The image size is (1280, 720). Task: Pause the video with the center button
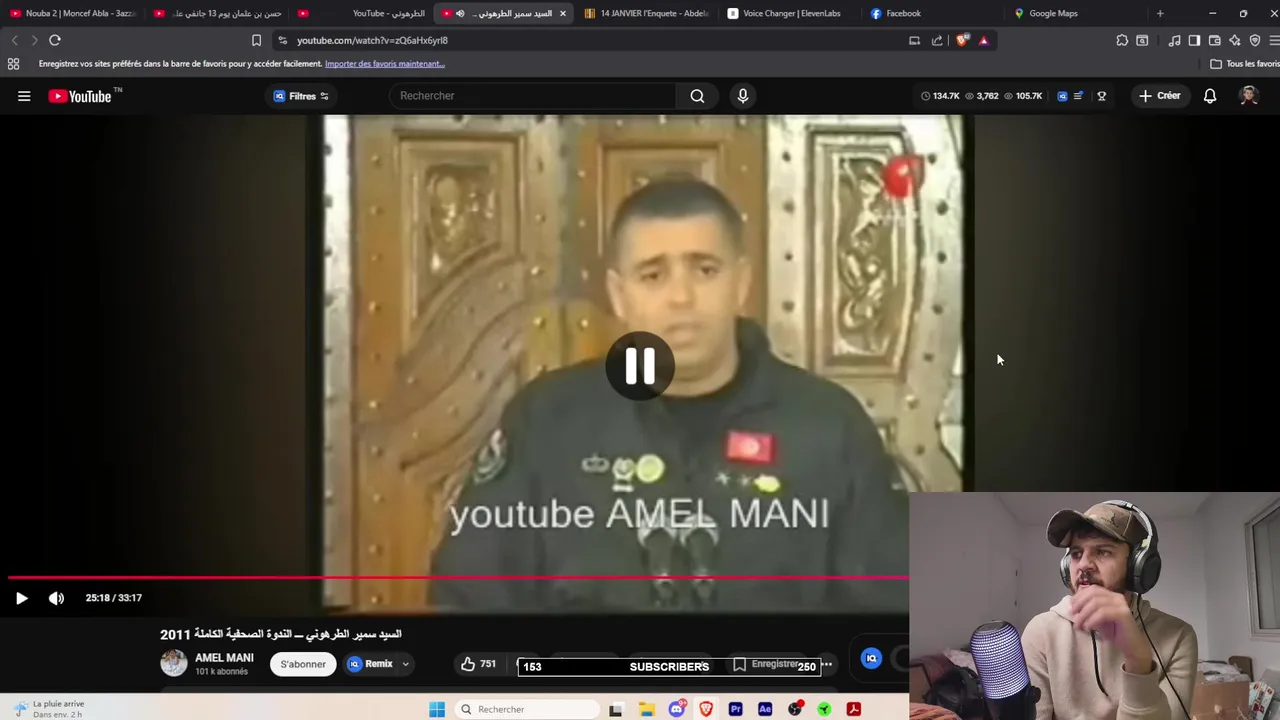click(x=640, y=366)
